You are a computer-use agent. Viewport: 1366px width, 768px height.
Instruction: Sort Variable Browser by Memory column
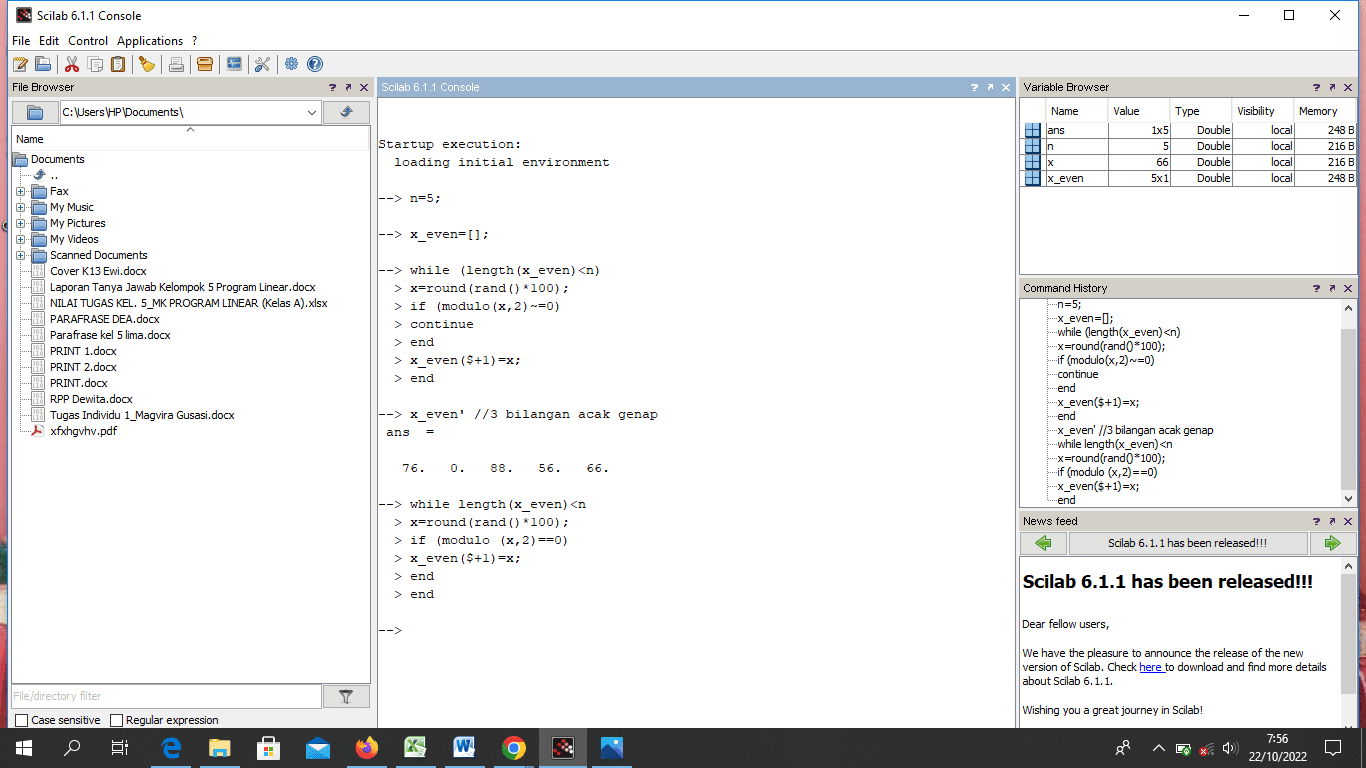(x=1325, y=111)
